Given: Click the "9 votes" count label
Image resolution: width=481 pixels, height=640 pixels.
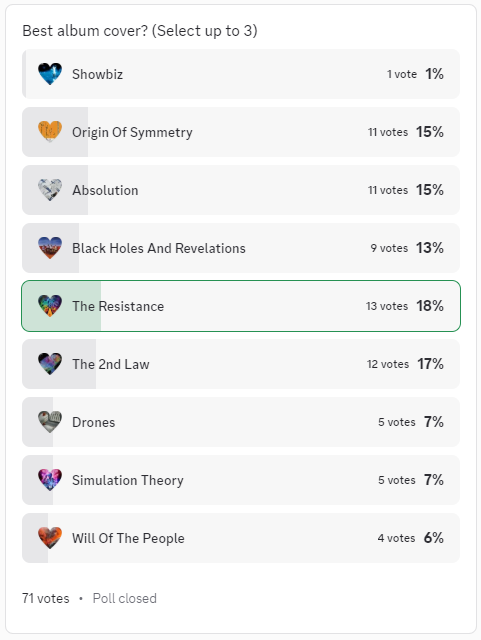Looking at the screenshot, I should (x=389, y=248).
